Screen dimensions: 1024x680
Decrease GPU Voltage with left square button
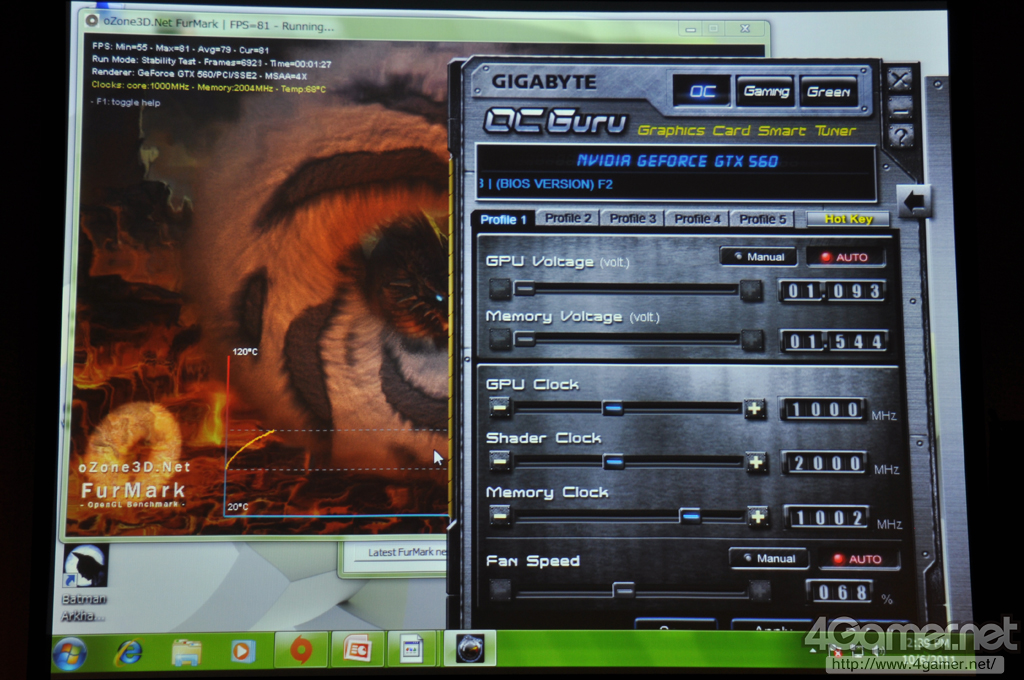(500, 288)
